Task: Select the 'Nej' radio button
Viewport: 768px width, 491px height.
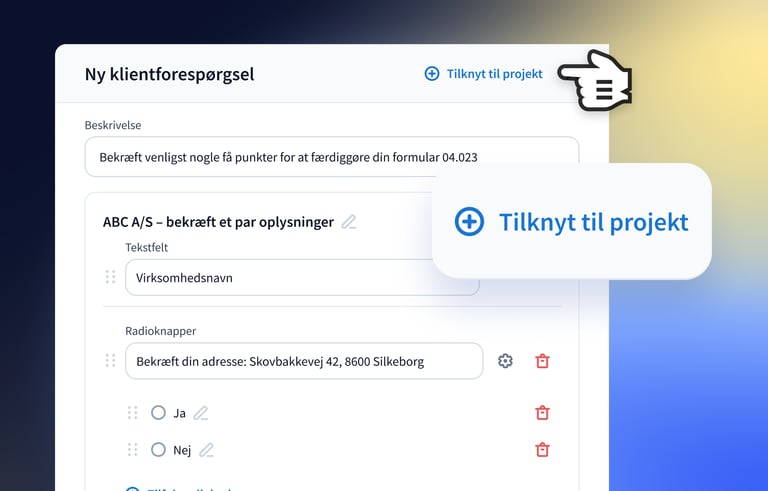Action: tap(158, 450)
